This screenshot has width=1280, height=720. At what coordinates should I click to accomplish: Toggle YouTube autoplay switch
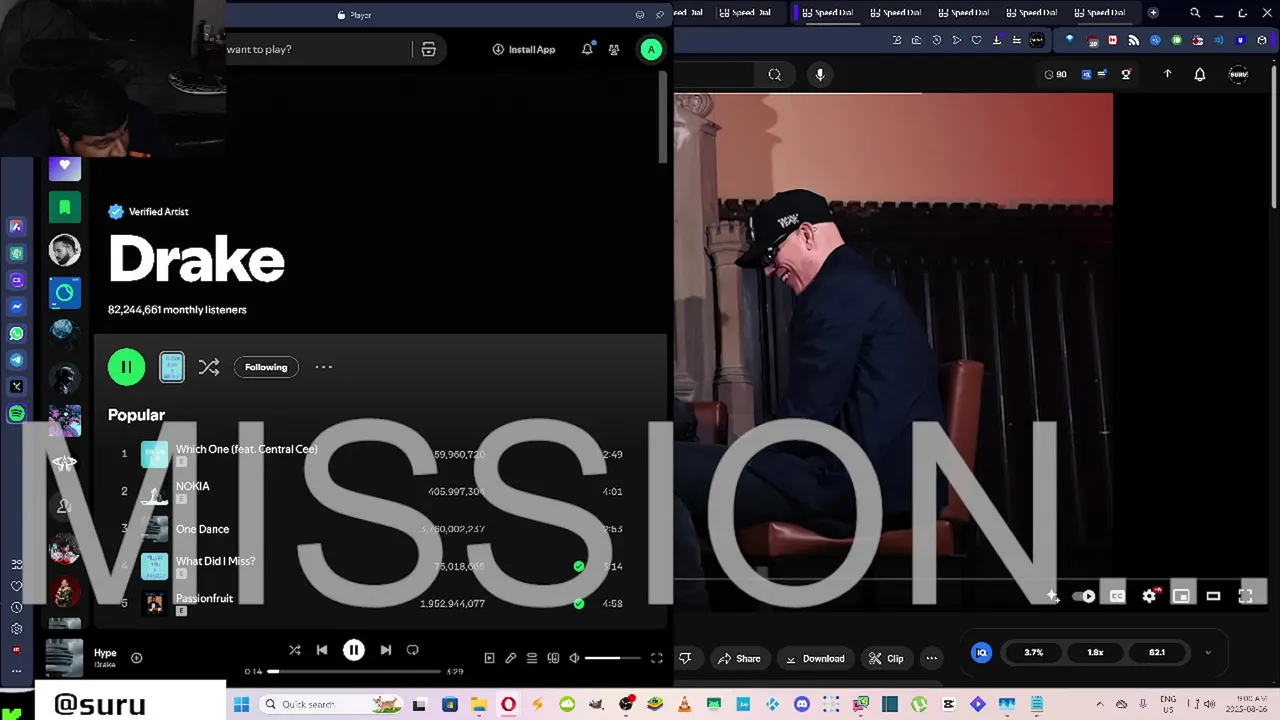pos(1084,596)
